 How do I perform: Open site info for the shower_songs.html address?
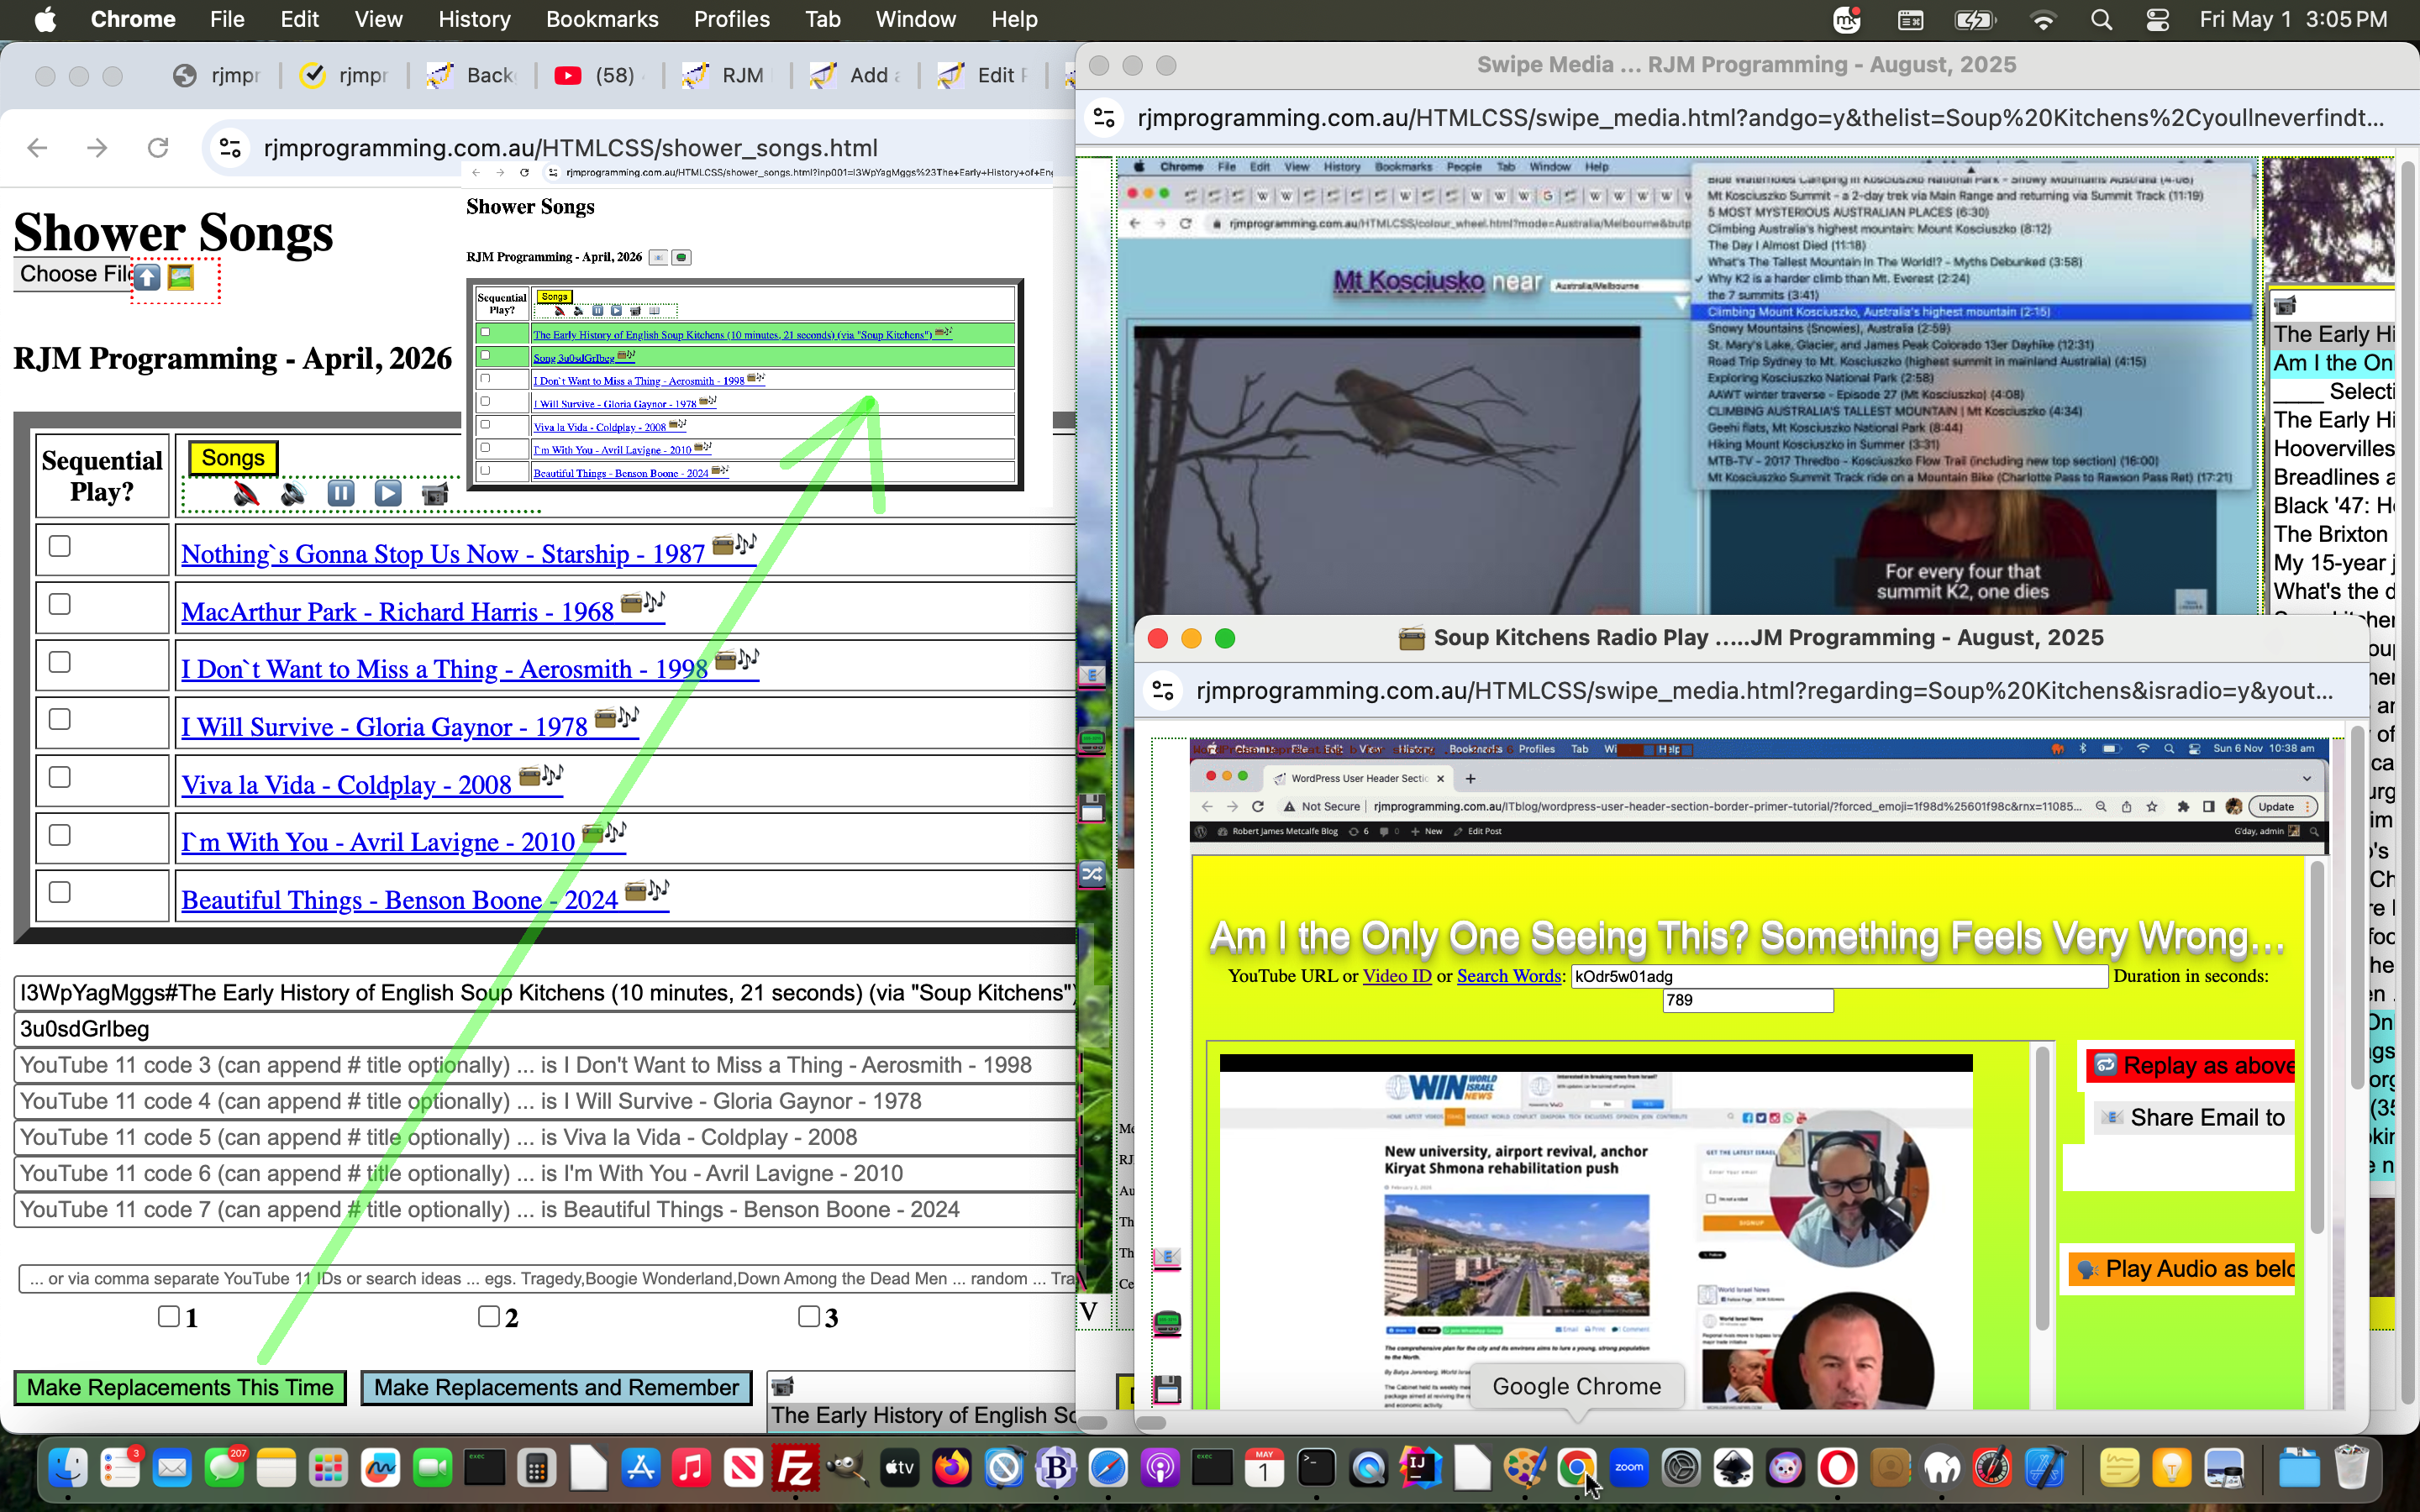(x=230, y=148)
